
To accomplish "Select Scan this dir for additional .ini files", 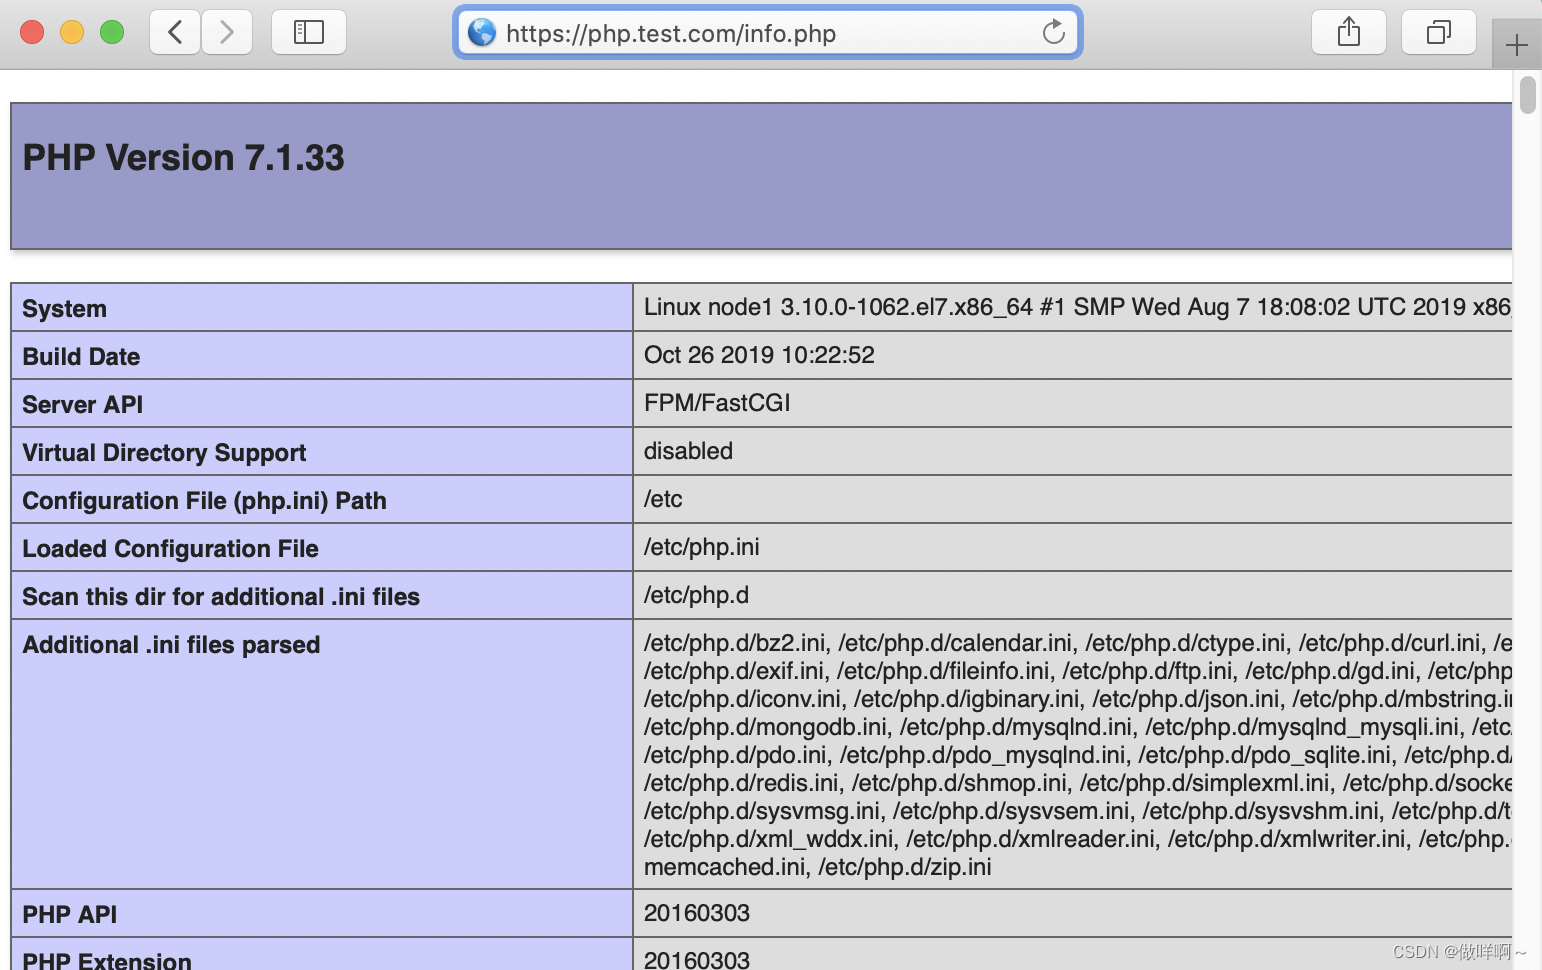I will (x=221, y=597).
